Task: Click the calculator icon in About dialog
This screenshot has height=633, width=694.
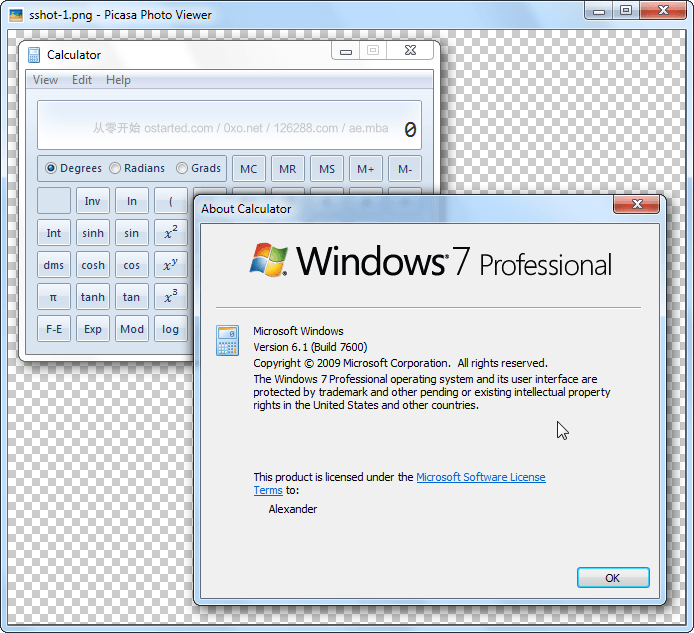Action: 227,340
